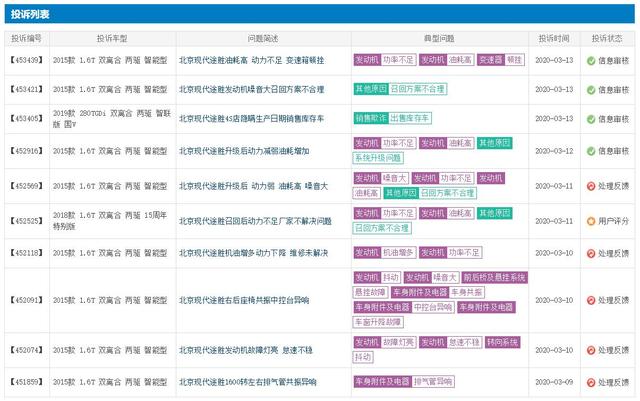Click 车身附件及电器 排气管异响 tag

[x=404, y=382]
